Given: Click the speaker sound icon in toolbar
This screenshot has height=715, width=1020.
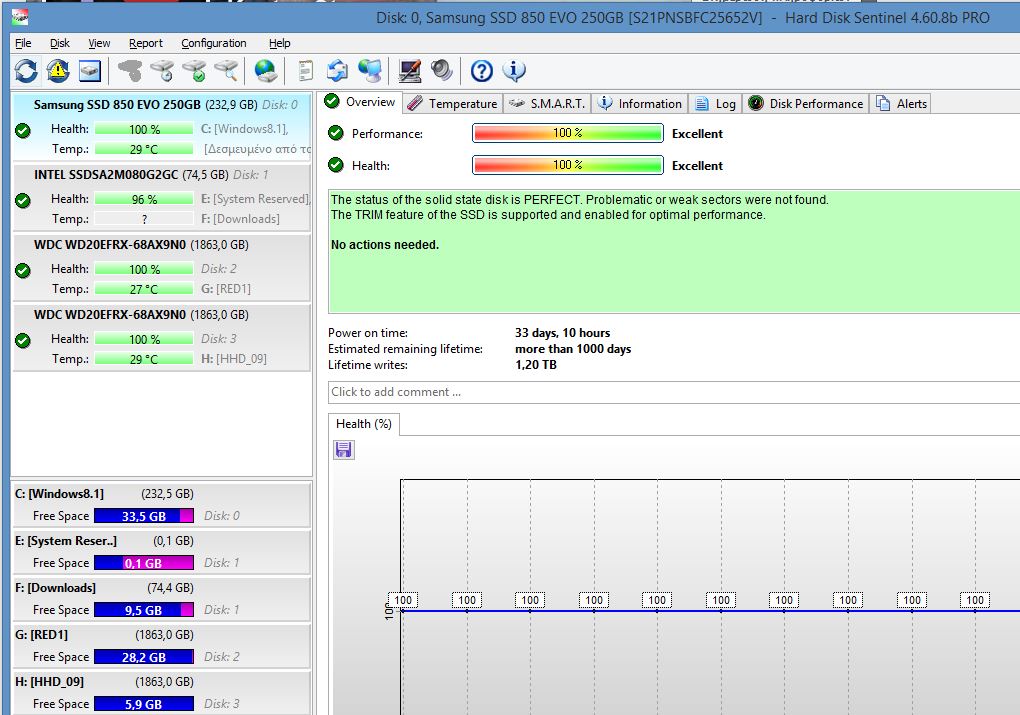Looking at the screenshot, I should pos(441,71).
